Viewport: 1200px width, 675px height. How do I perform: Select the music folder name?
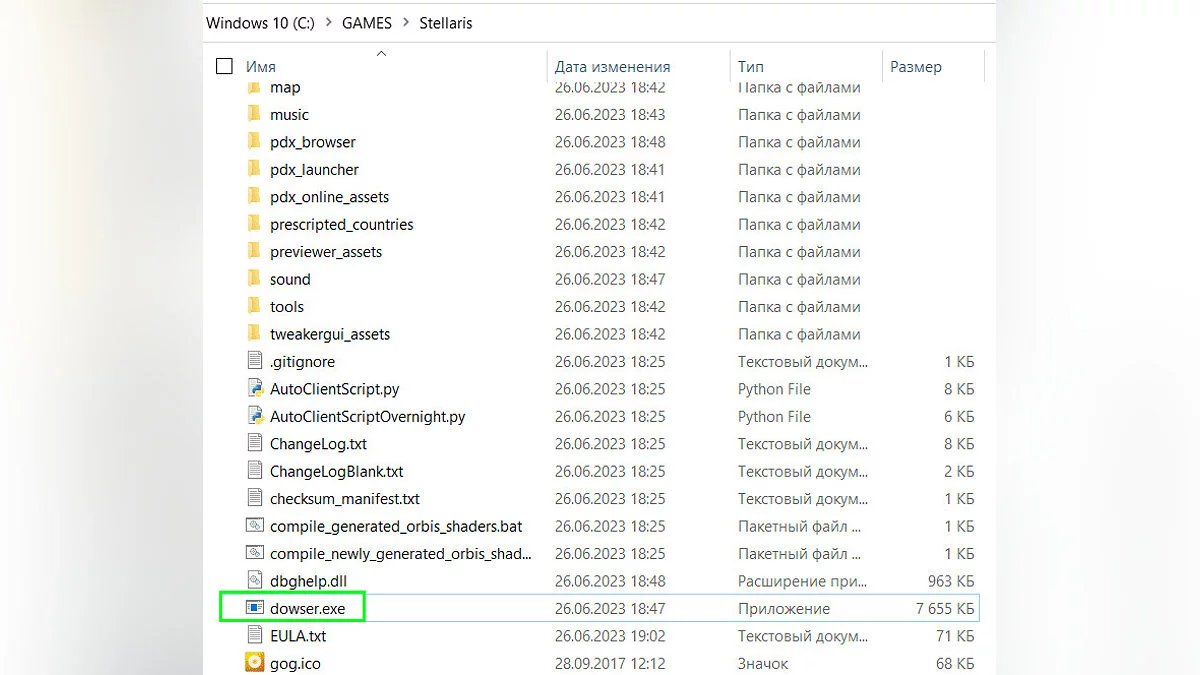tap(289, 115)
